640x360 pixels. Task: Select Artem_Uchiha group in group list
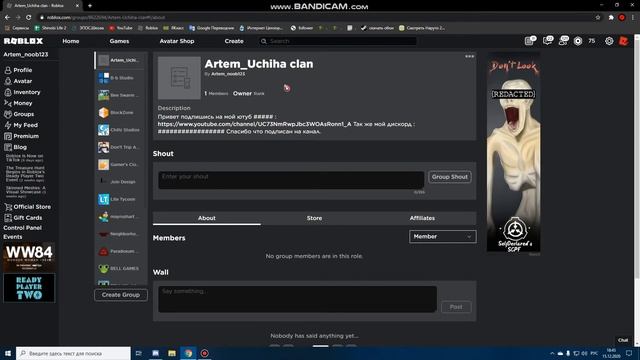coord(121,60)
